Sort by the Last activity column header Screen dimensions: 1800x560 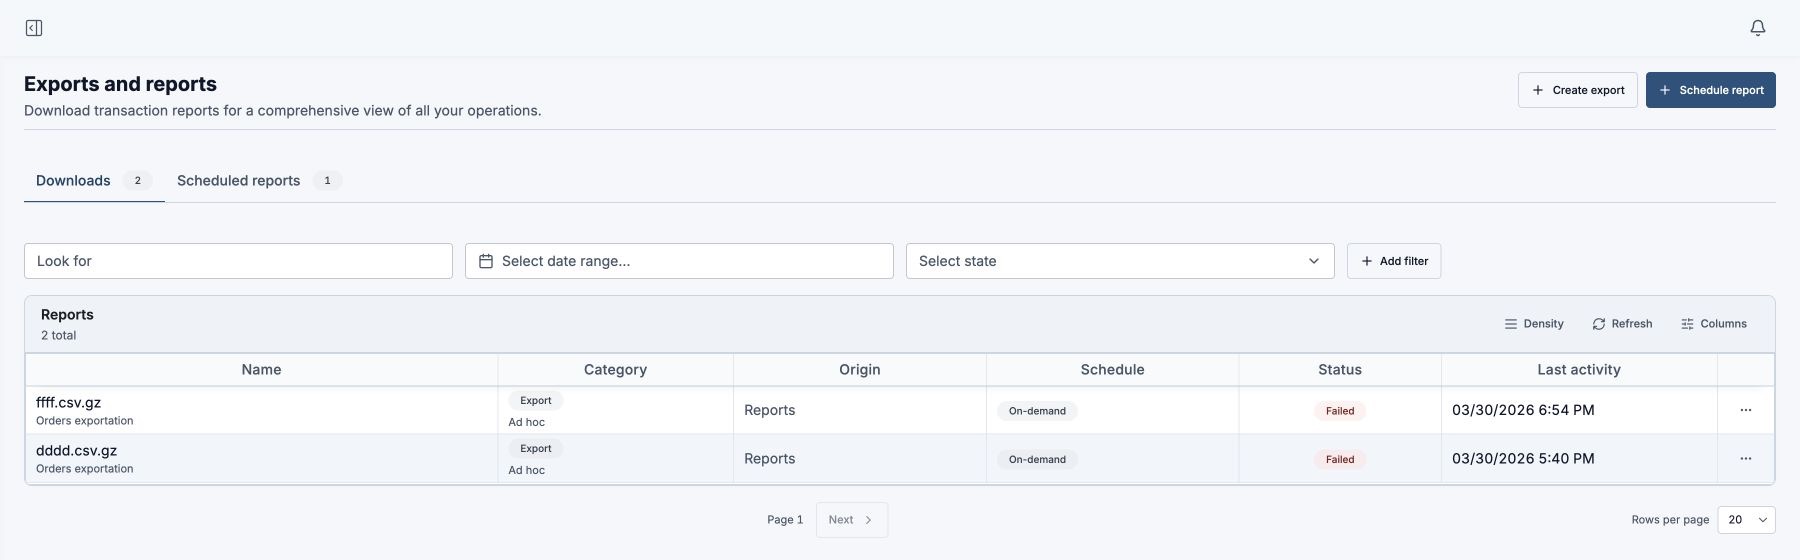pyautogui.click(x=1579, y=370)
